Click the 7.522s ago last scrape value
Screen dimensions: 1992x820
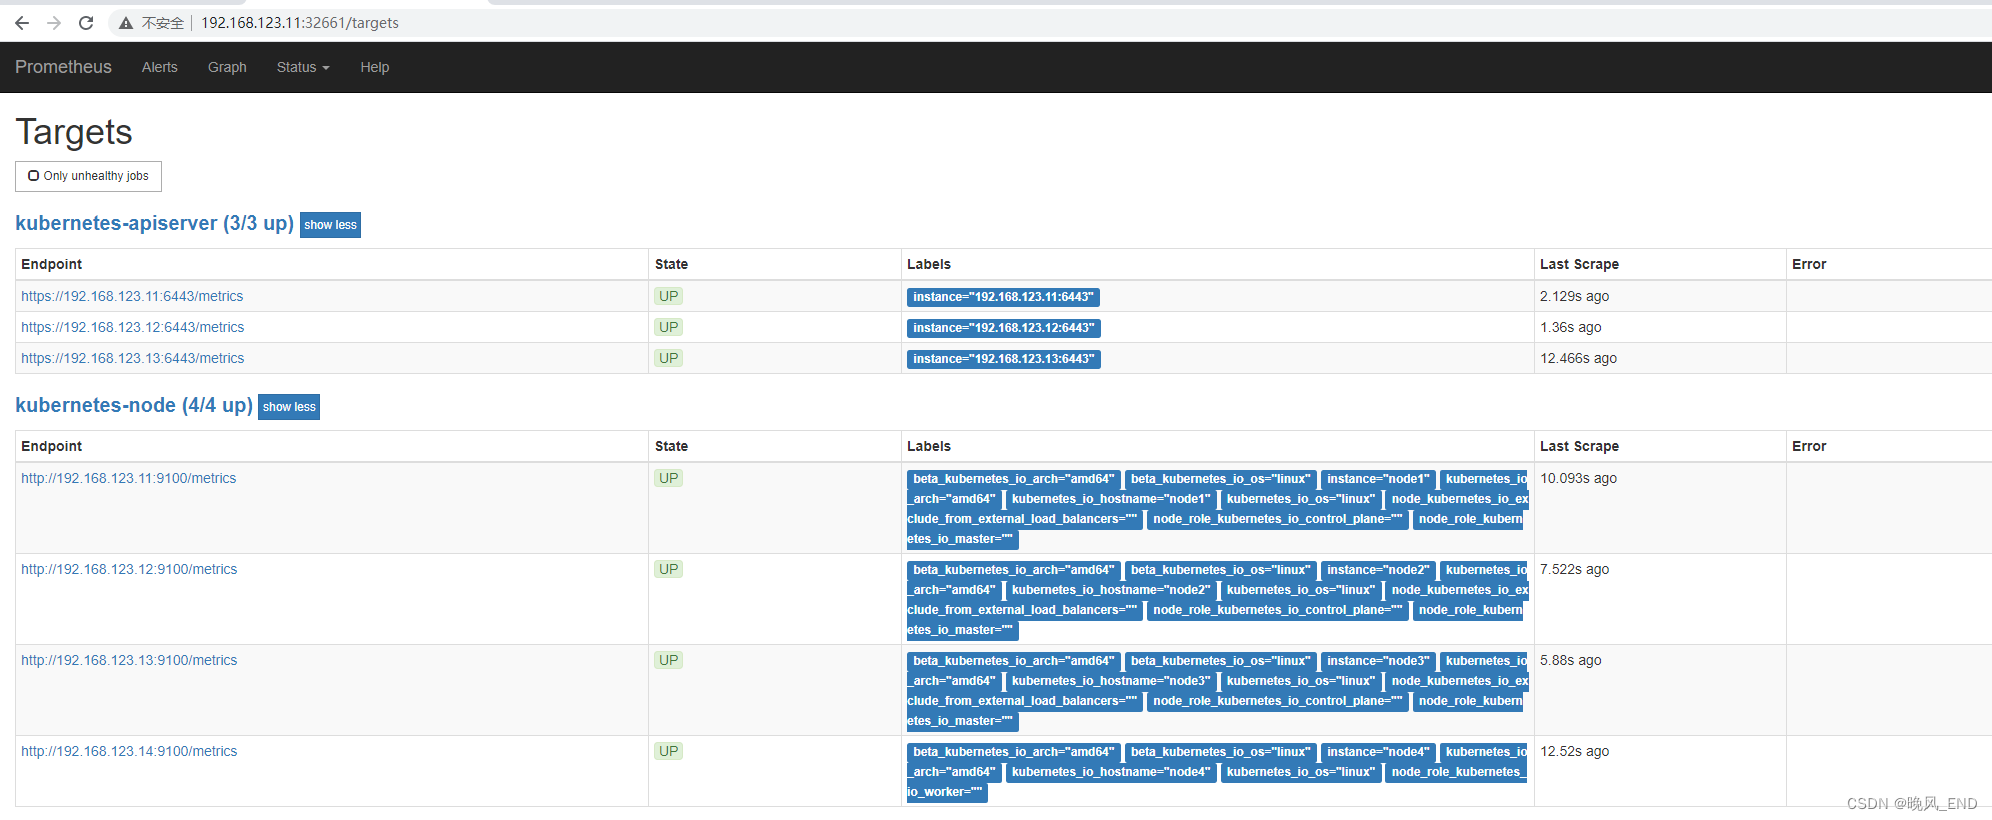pos(1574,569)
